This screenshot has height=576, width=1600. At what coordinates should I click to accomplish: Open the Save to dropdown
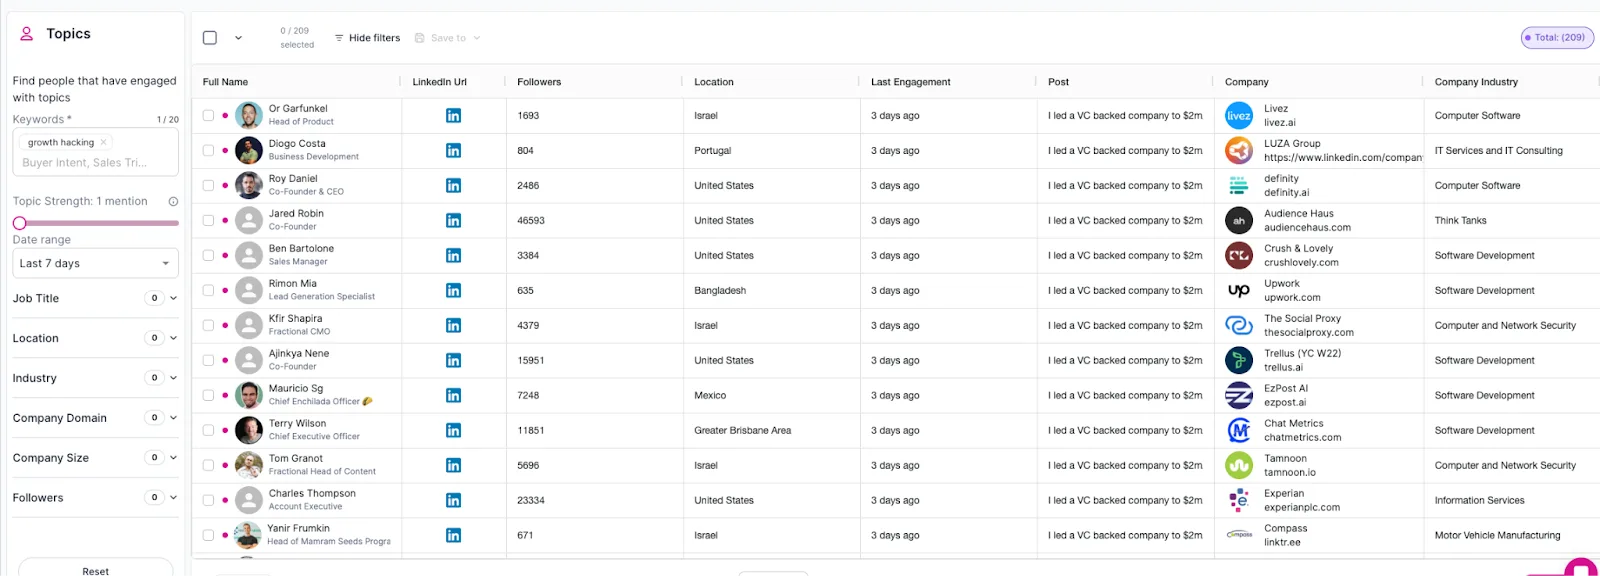pos(448,38)
